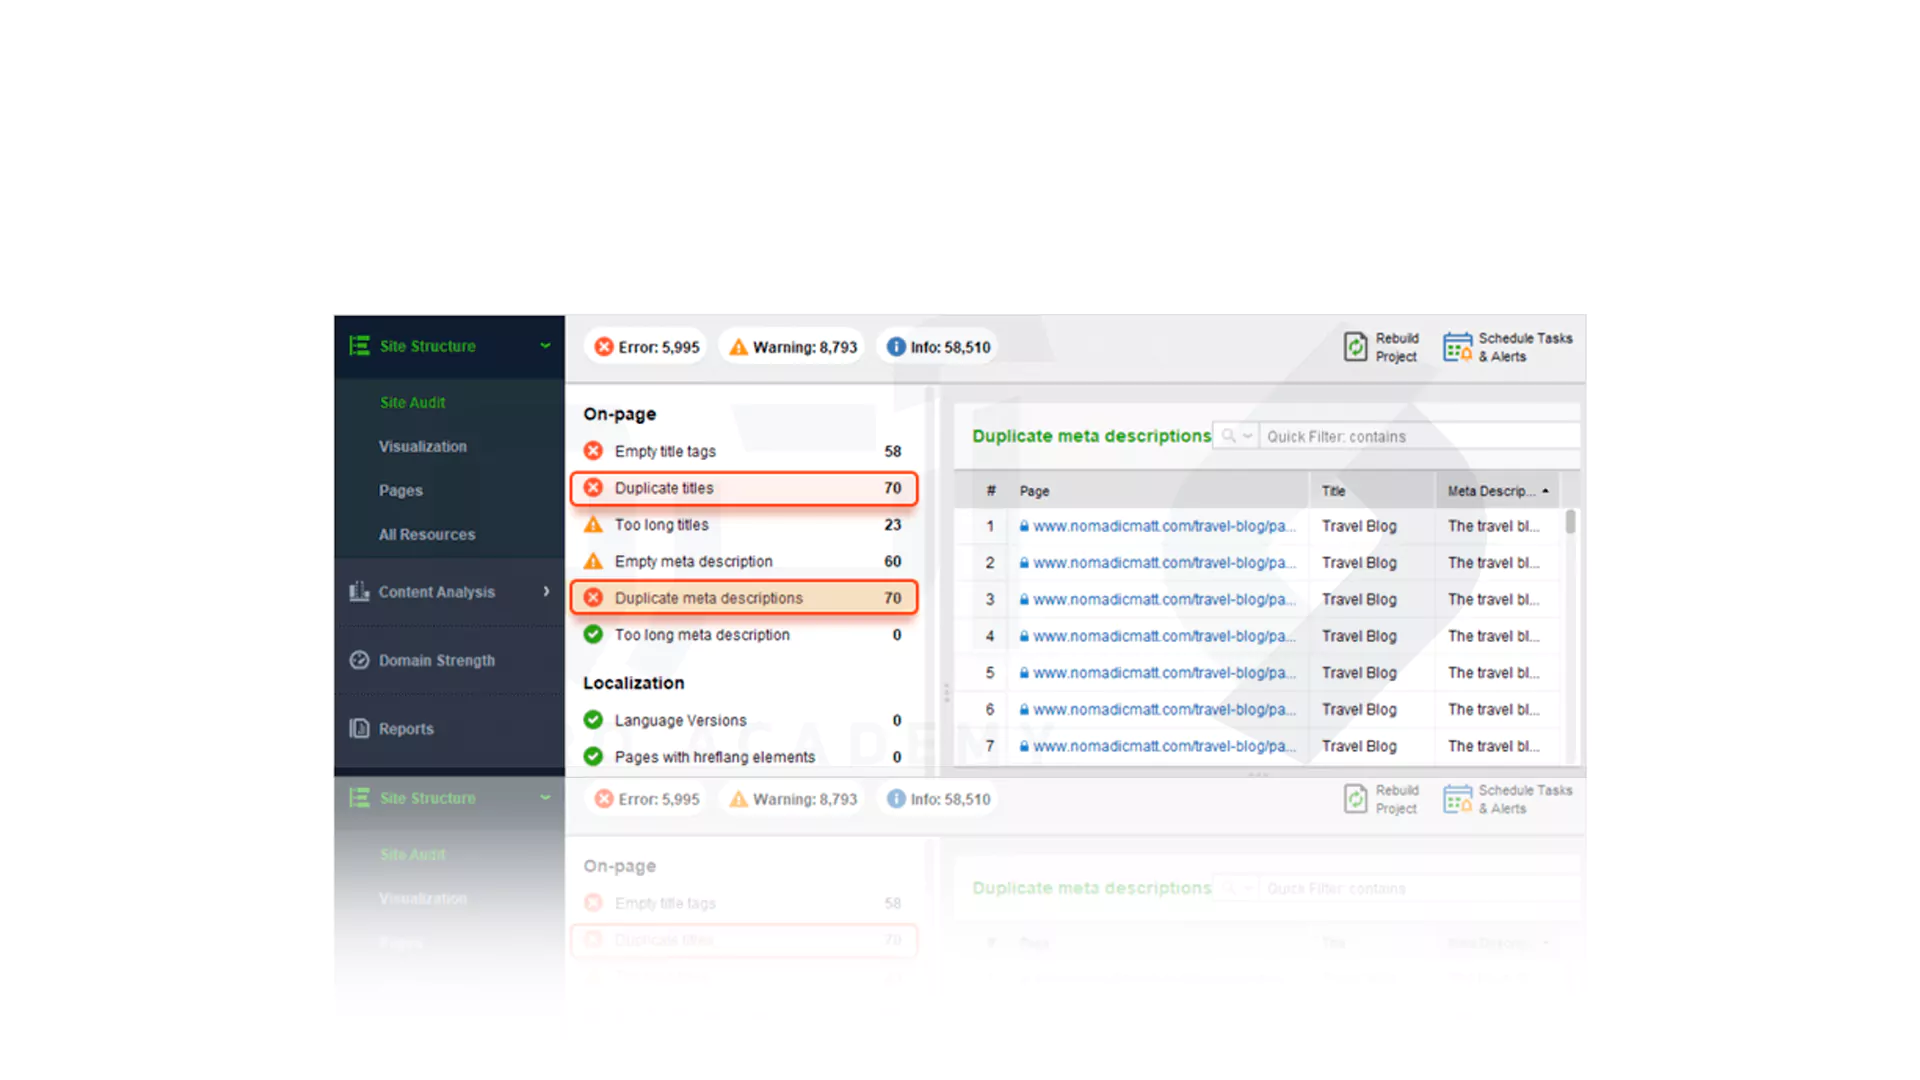This screenshot has width=1920, height=1080.
Task: Click green check beside Pages with hreflang
Action: coord(593,756)
